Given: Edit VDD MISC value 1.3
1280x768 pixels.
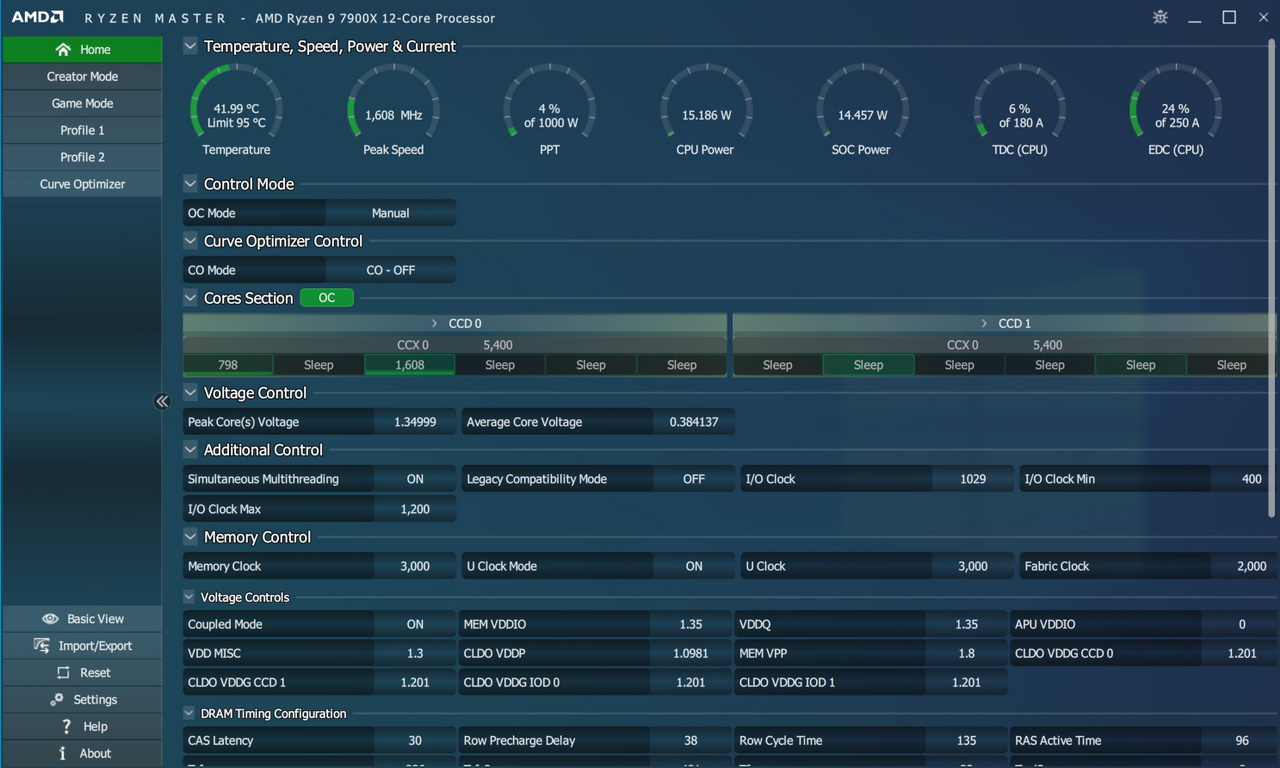Looking at the screenshot, I should (415, 653).
